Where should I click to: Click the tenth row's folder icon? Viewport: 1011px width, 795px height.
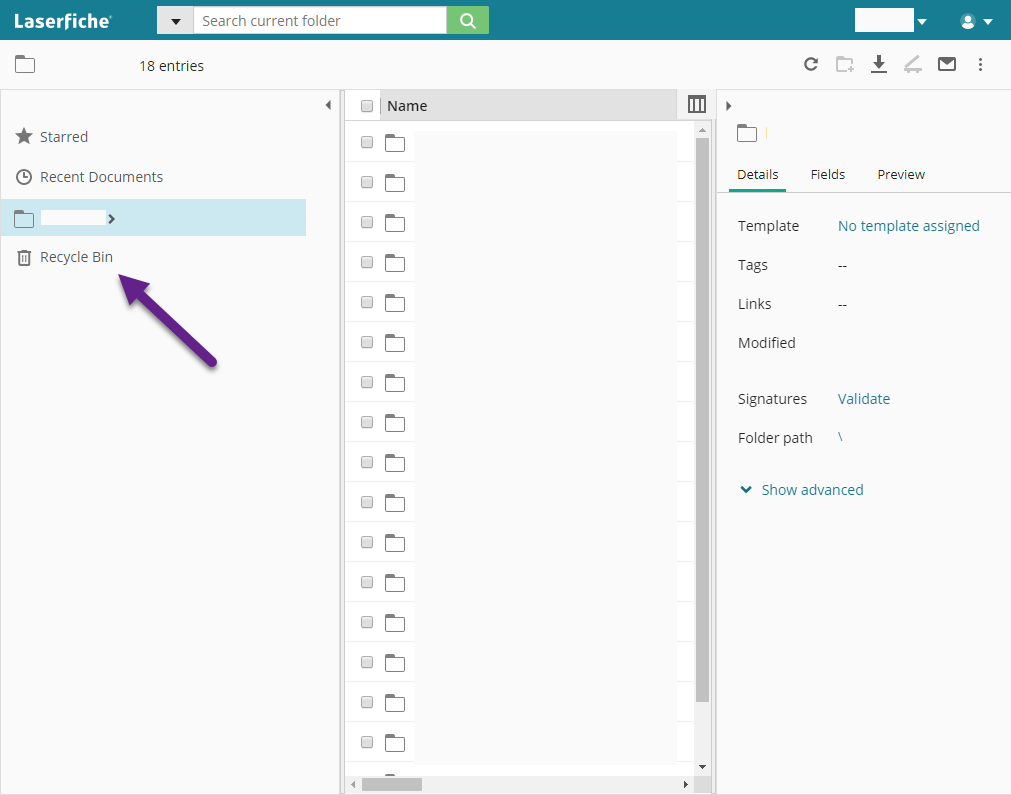pyautogui.click(x=395, y=503)
